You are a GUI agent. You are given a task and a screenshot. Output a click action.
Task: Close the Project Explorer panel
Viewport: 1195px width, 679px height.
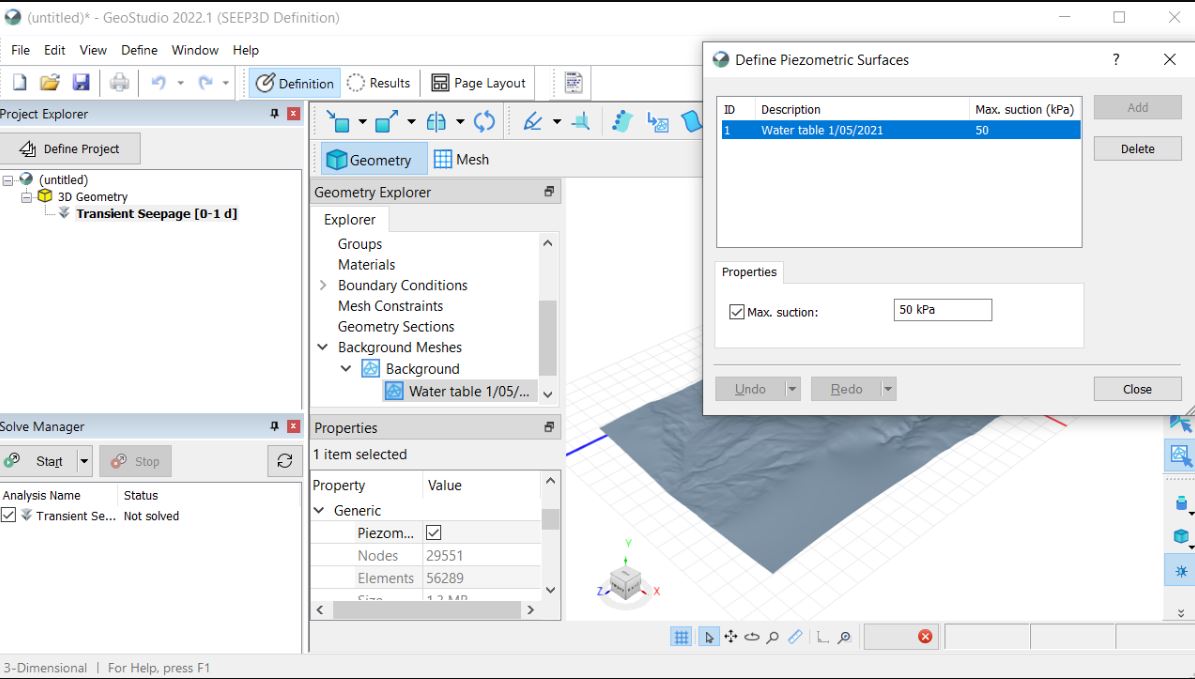click(293, 114)
